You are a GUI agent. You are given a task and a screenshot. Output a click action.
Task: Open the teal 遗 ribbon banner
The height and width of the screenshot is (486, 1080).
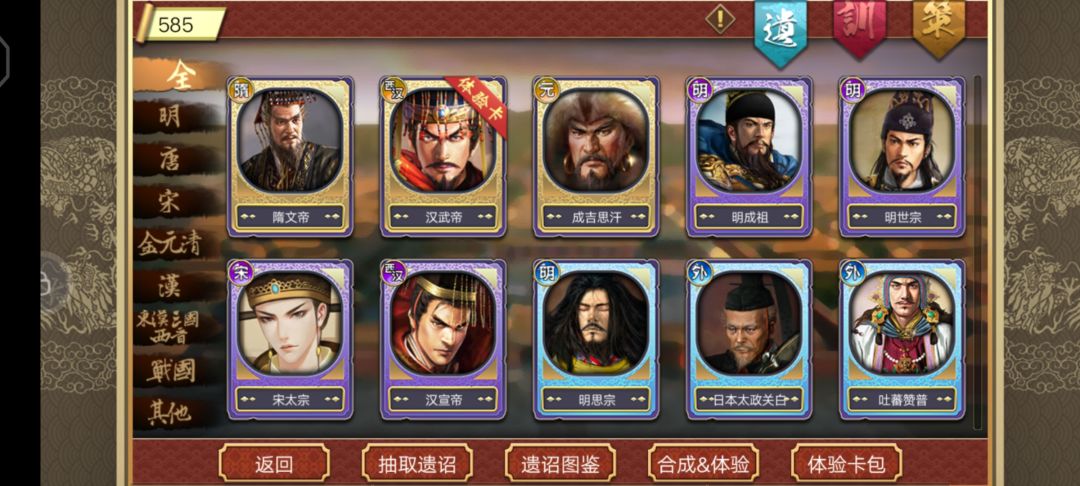click(x=780, y=31)
